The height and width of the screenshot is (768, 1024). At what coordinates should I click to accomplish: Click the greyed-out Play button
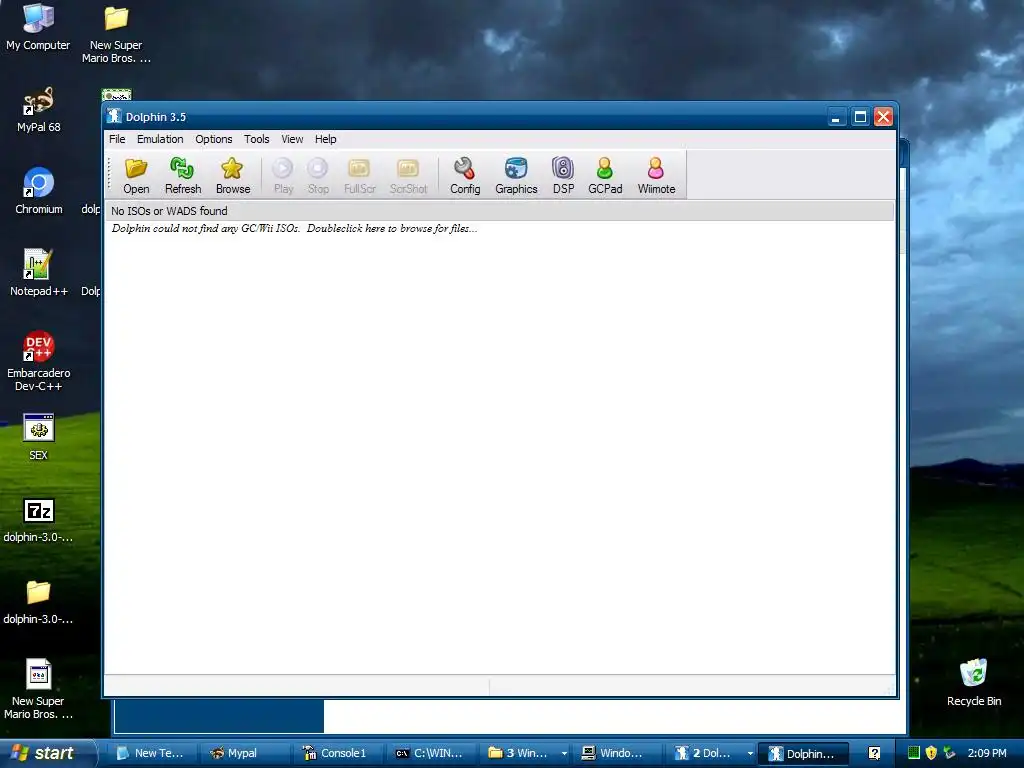[283, 175]
